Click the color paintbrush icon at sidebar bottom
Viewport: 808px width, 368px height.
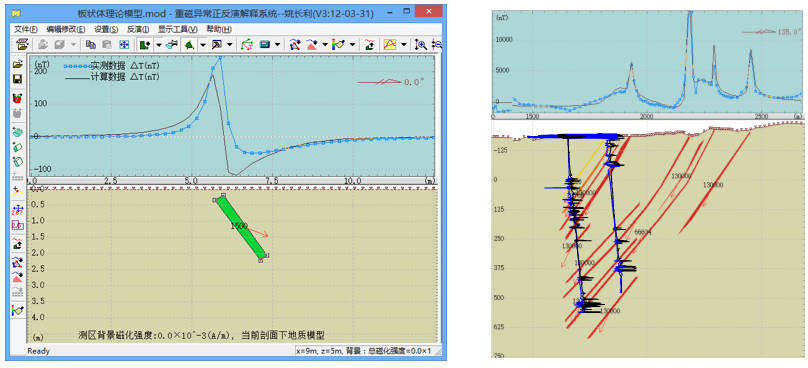coord(19,310)
